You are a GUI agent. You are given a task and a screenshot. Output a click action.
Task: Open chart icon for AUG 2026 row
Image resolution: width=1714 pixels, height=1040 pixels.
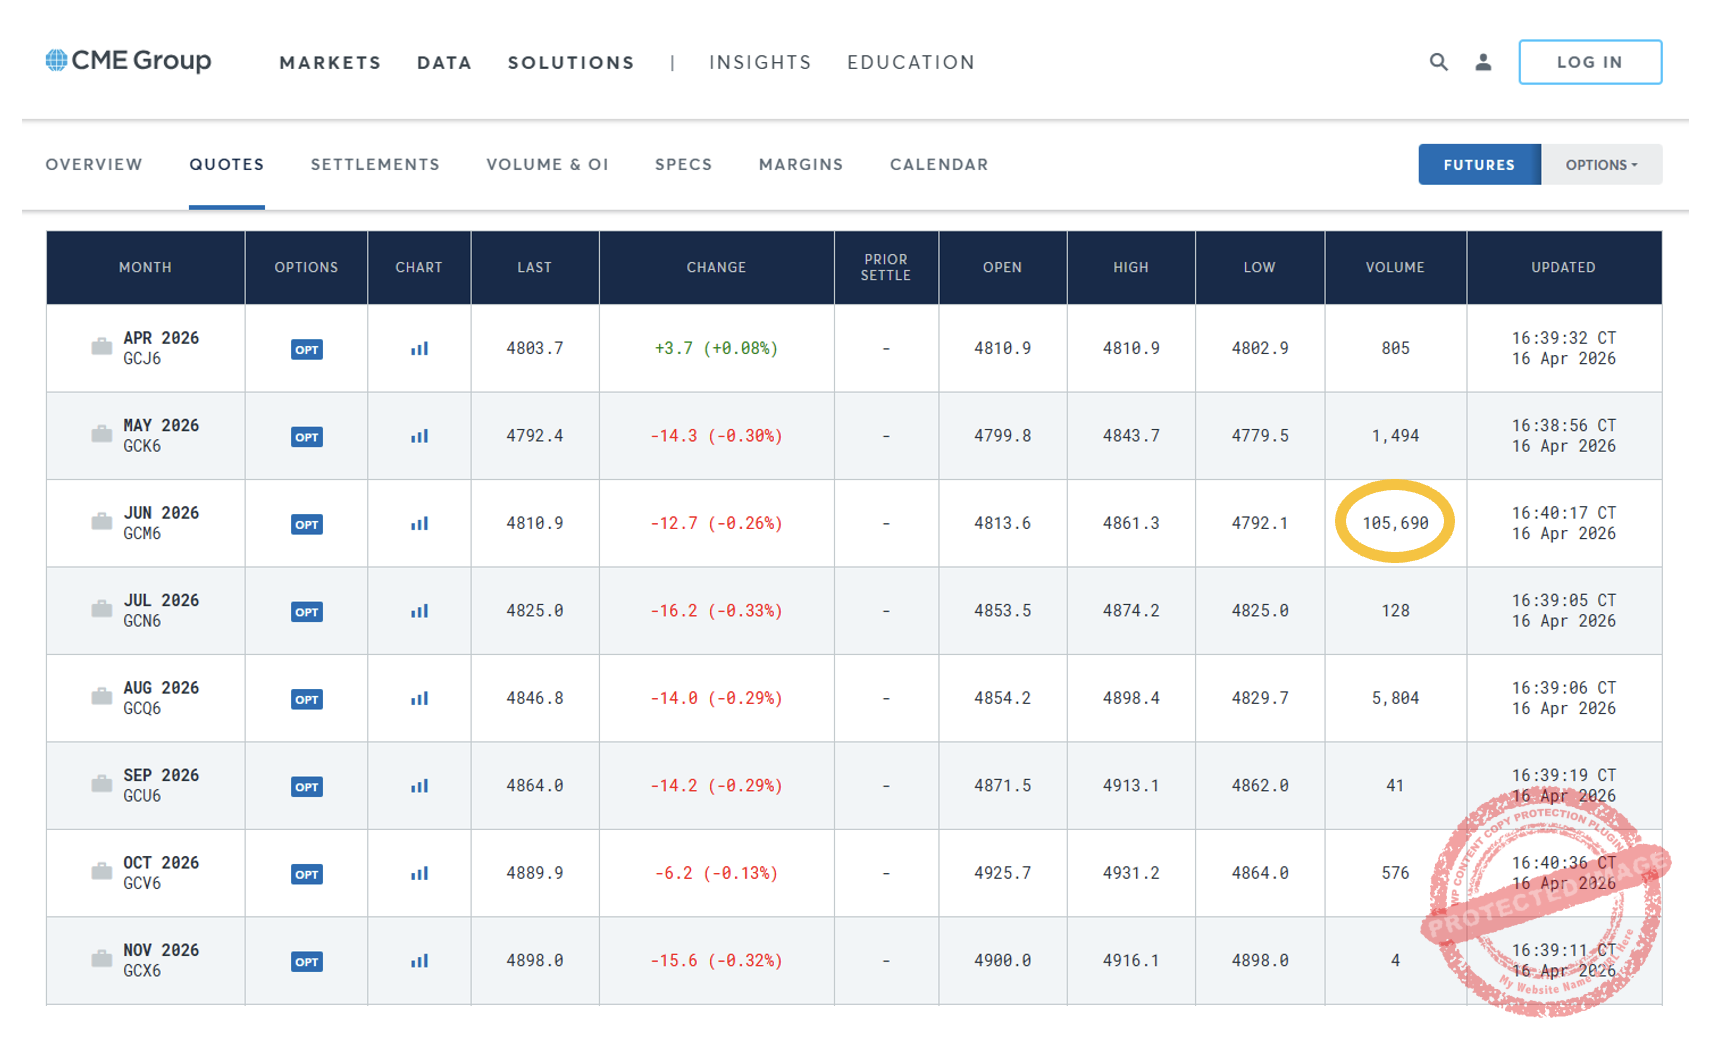click(x=419, y=698)
